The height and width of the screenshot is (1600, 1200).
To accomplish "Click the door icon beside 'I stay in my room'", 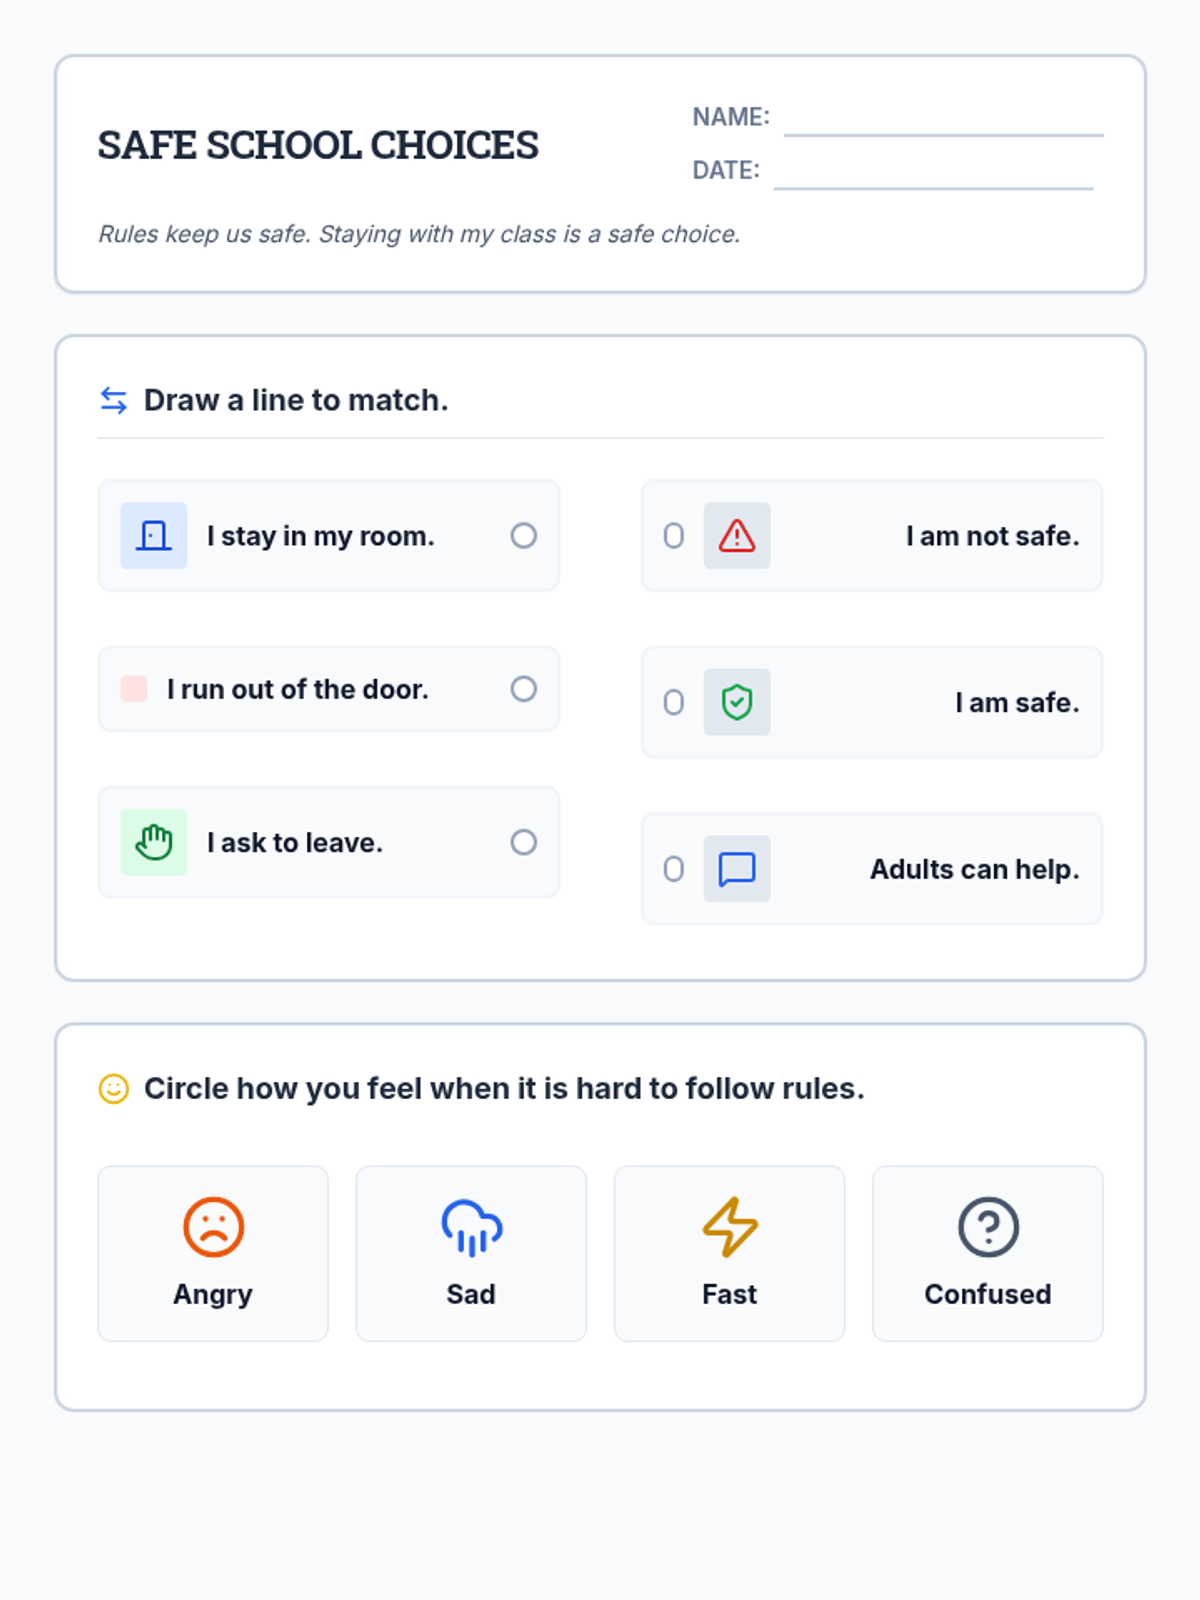I will (153, 536).
